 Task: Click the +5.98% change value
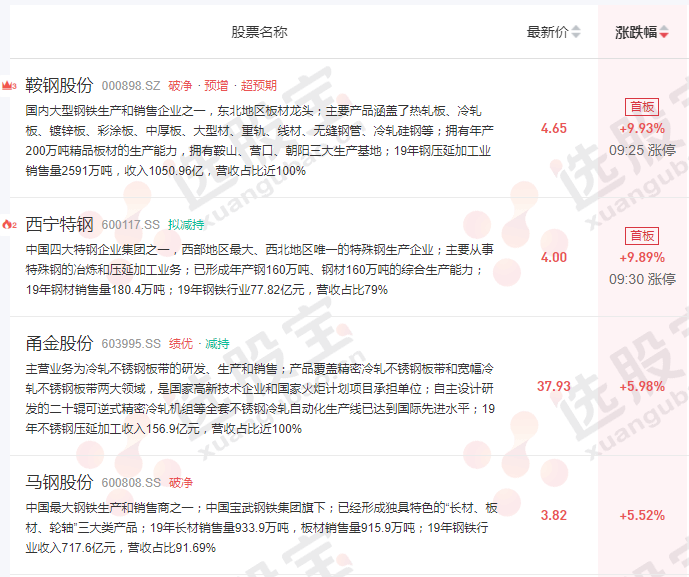pyautogui.click(x=642, y=386)
